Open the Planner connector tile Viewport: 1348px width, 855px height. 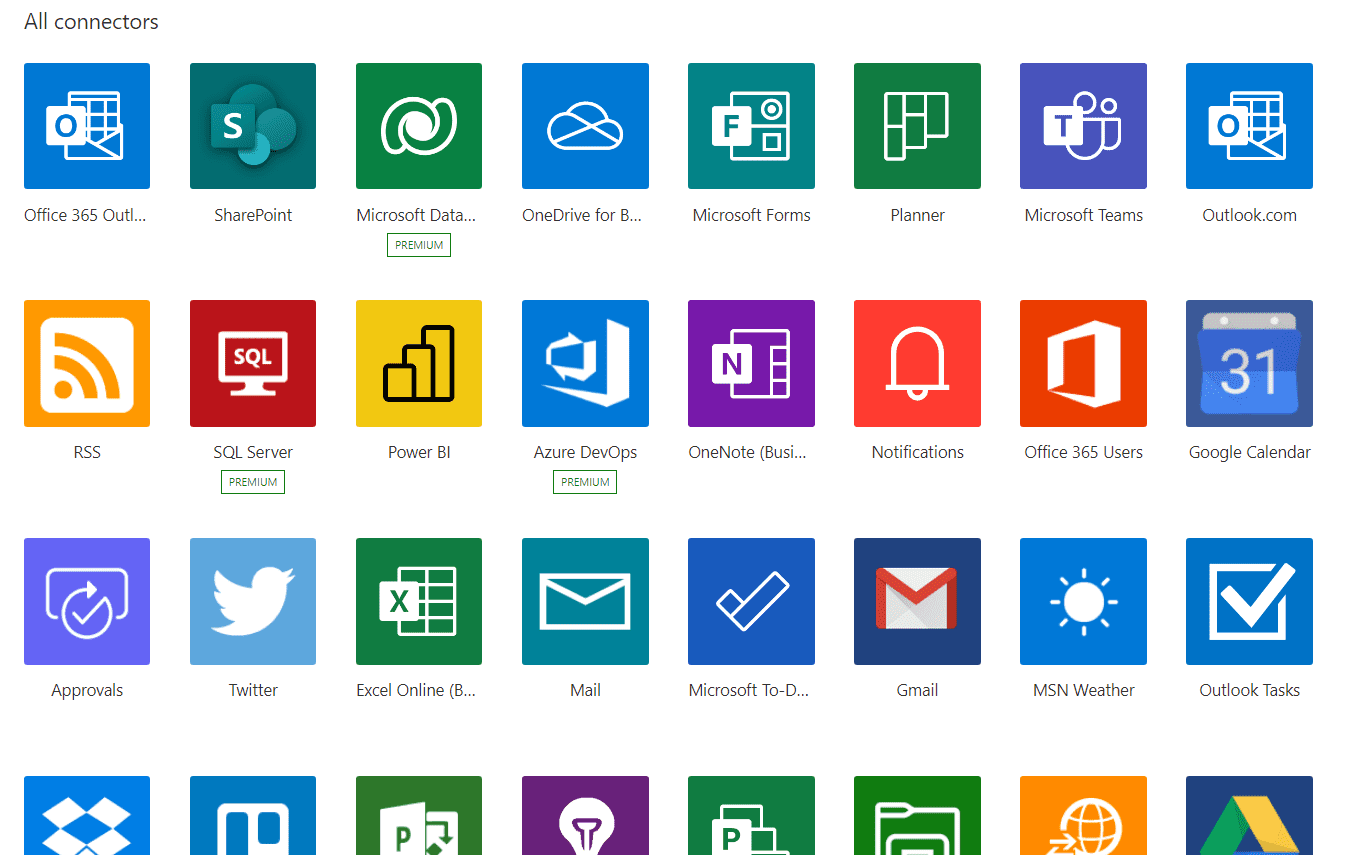[x=917, y=126]
